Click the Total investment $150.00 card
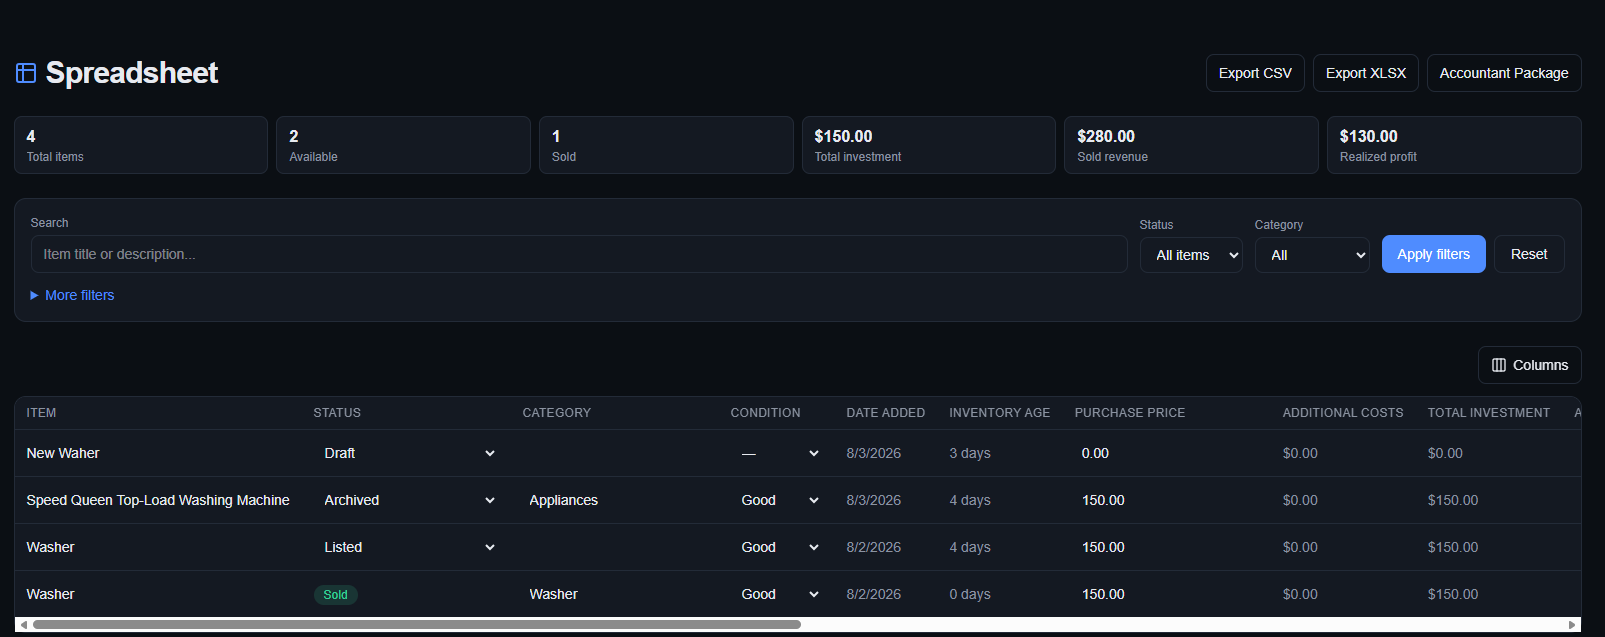This screenshot has width=1605, height=637. click(928, 145)
